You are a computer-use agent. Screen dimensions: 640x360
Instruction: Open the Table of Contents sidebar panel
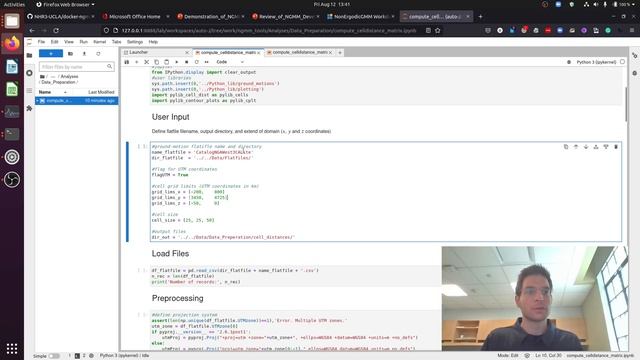(29, 91)
